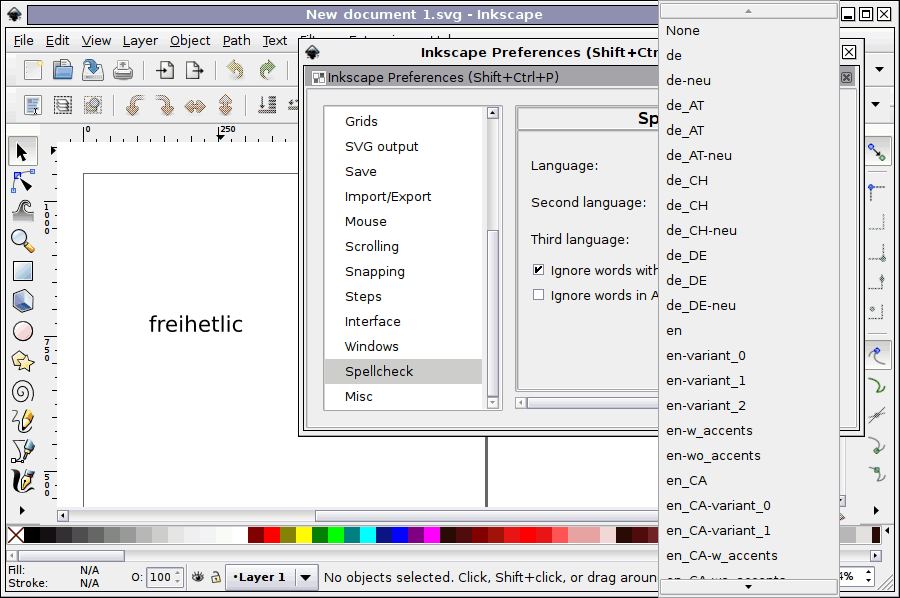Select the Rectangle tool

click(x=22, y=271)
